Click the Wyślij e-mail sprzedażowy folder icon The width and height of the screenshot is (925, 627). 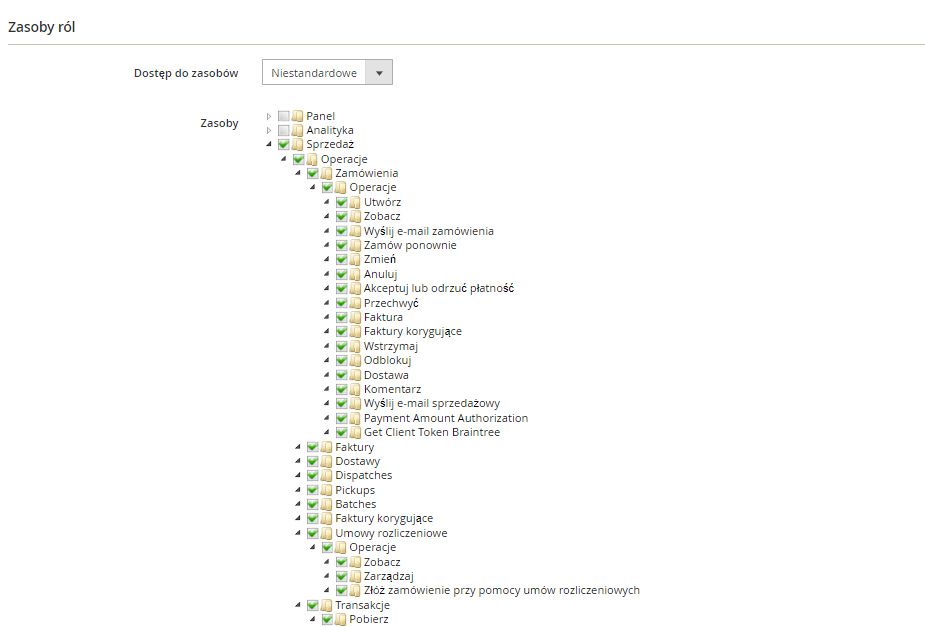(x=355, y=403)
